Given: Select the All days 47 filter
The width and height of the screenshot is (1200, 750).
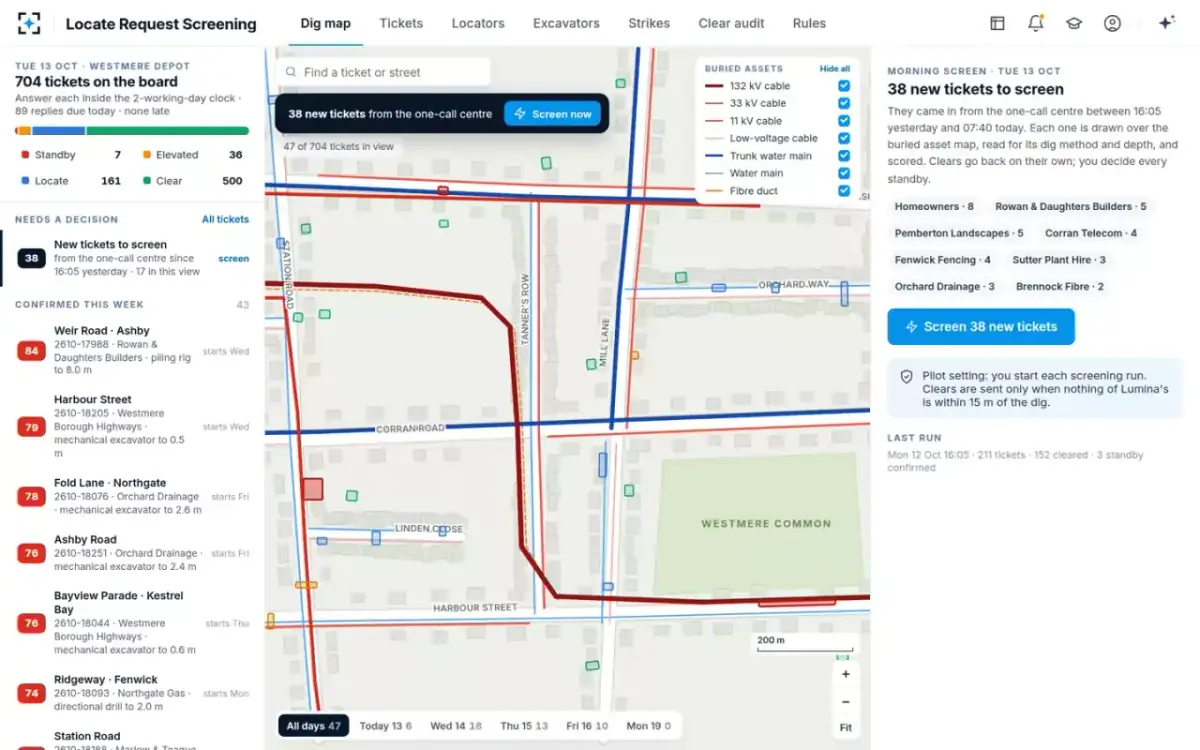Looking at the screenshot, I should click(313, 726).
